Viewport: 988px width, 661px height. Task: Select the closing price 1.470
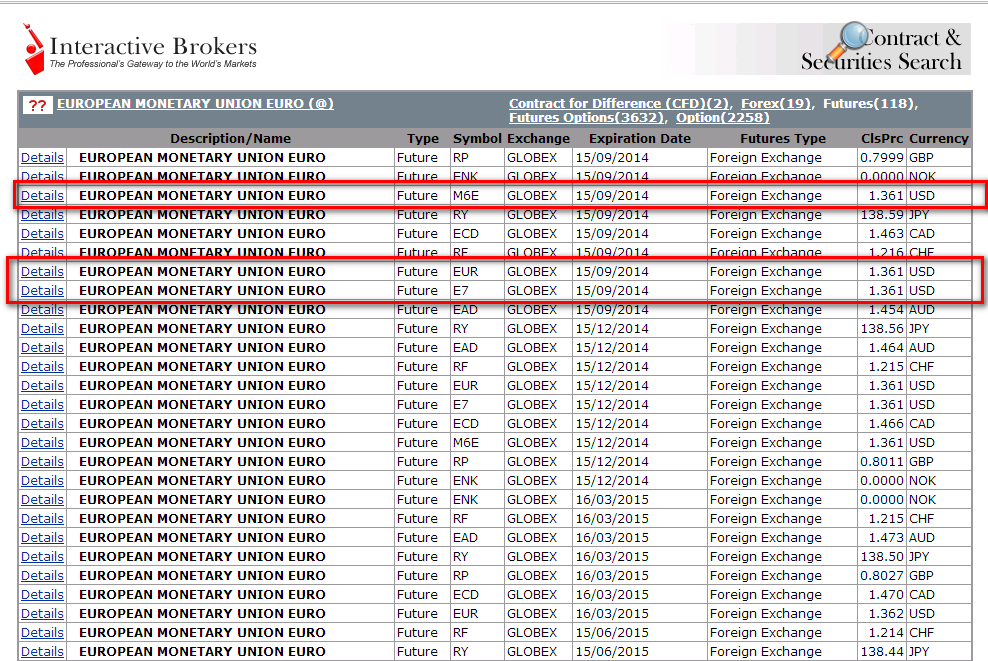886,594
